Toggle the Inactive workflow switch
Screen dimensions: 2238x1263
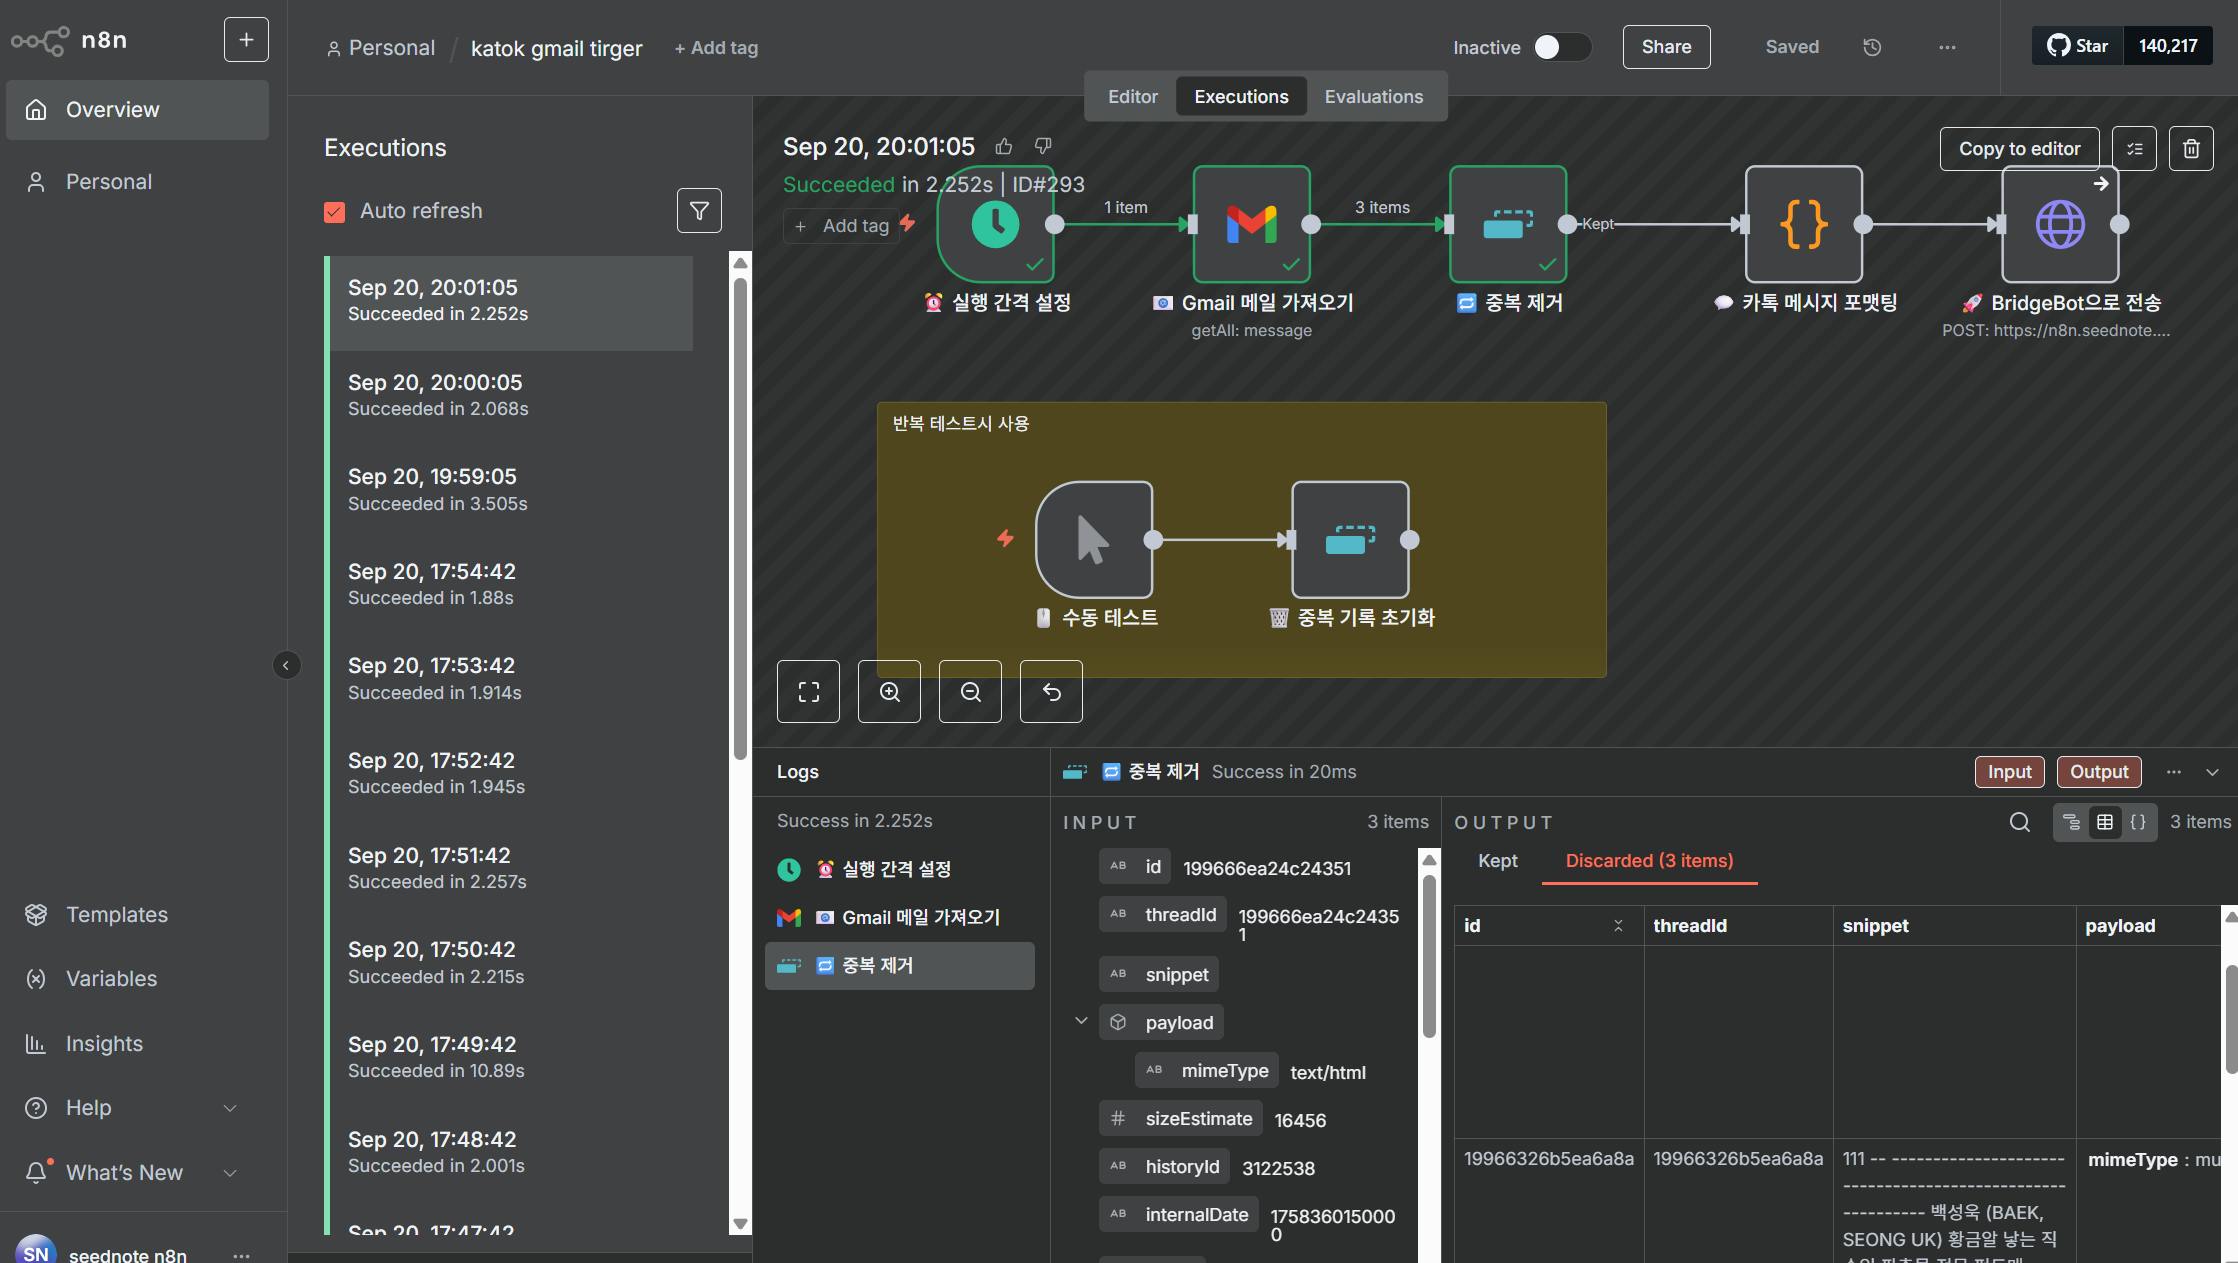1561,47
